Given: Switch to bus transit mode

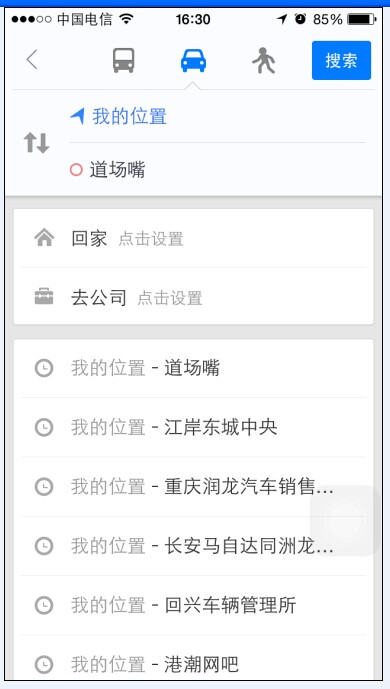Looking at the screenshot, I should [123, 60].
